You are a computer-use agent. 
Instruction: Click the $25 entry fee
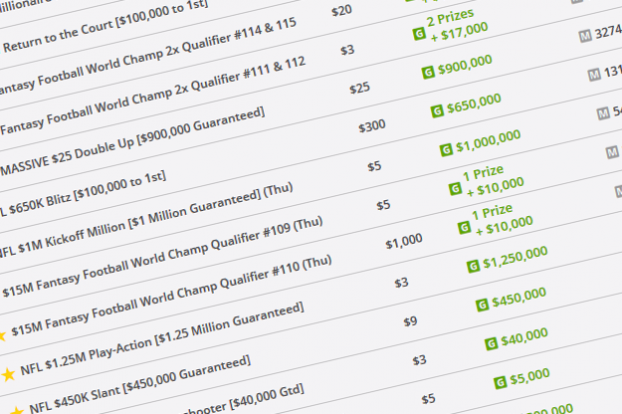359,88
